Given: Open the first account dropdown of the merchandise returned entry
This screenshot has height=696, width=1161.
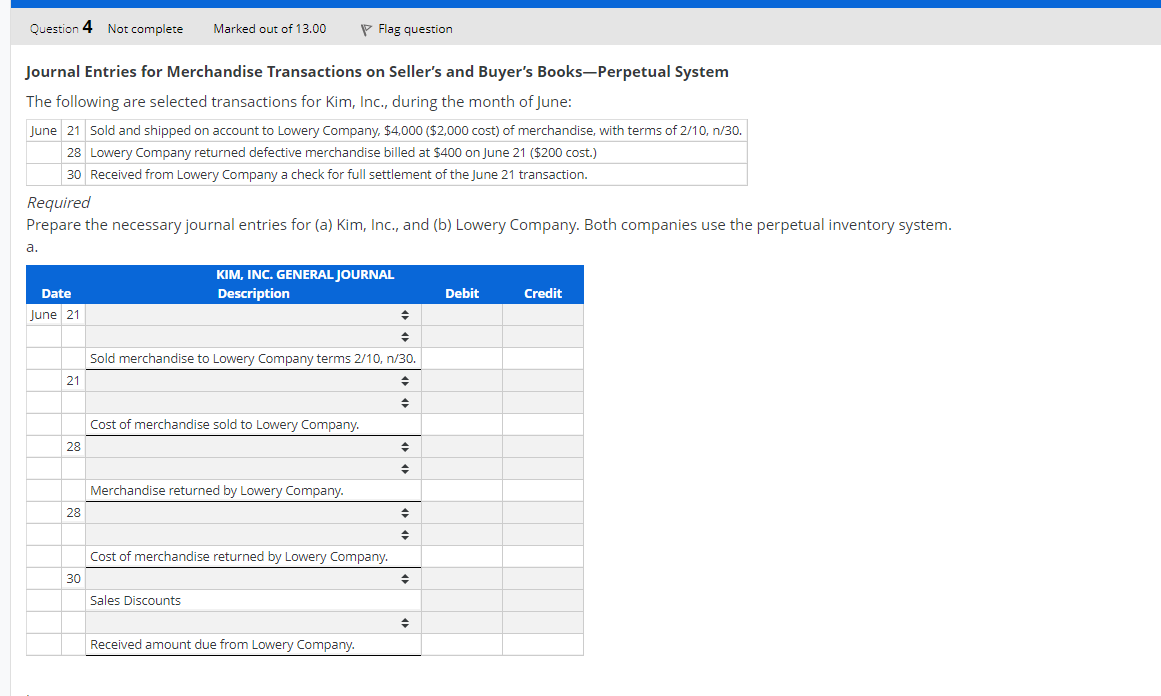Looking at the screenshot, I should 253,446.
